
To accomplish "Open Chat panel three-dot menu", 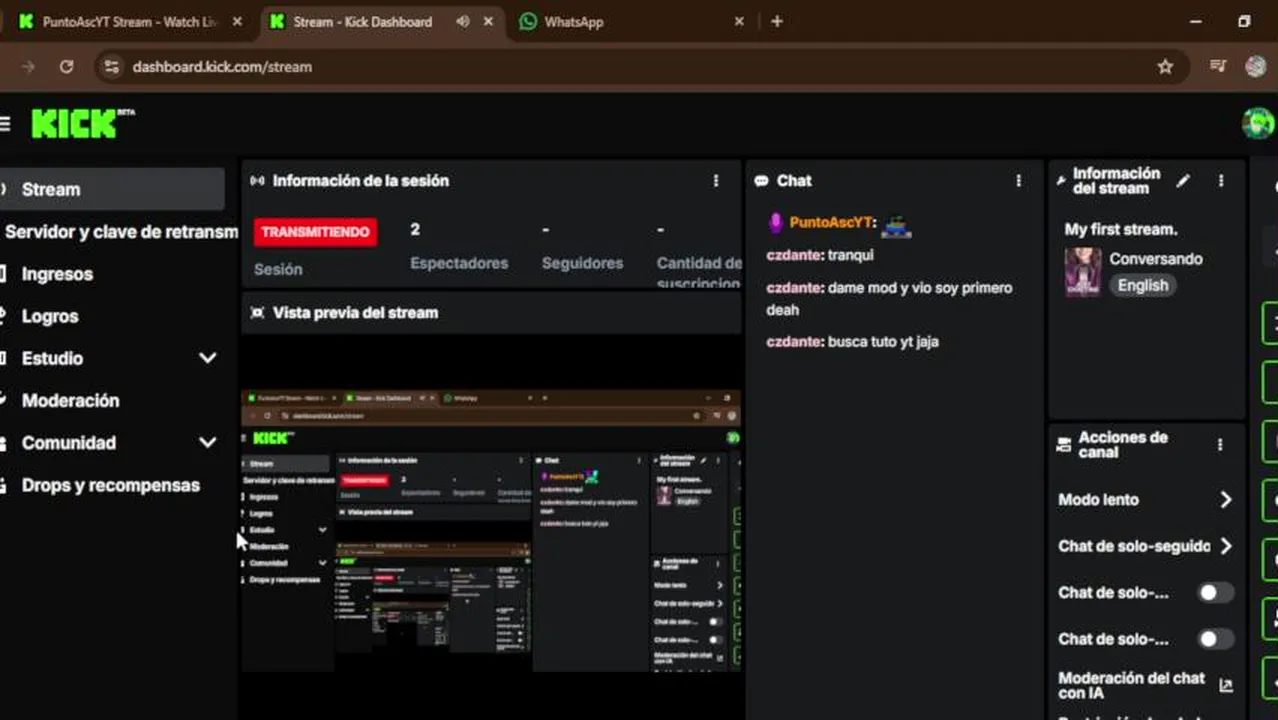I will [x=1019, y=181].
